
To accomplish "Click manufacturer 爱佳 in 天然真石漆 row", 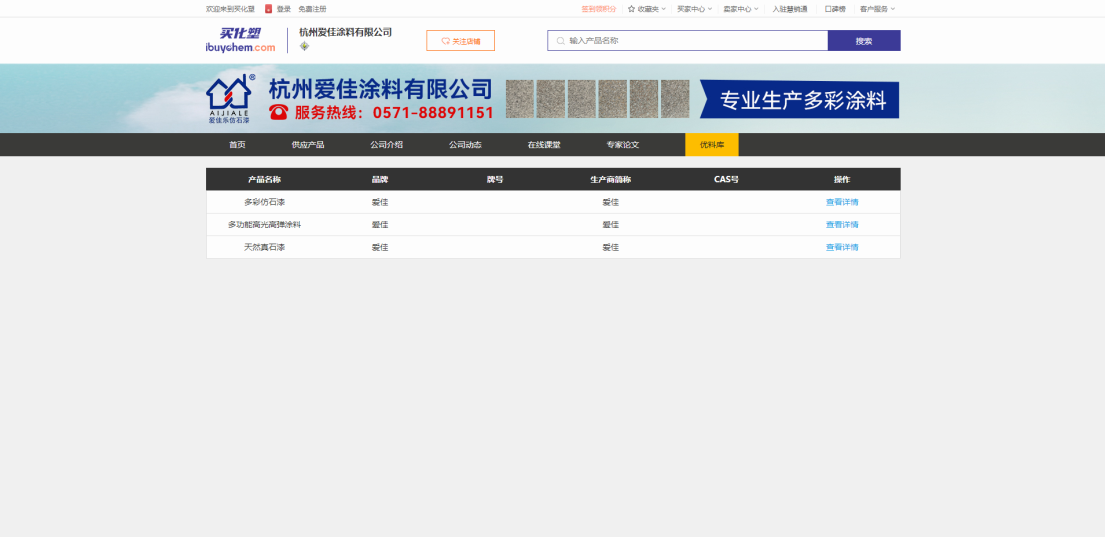I will point(610,247).
